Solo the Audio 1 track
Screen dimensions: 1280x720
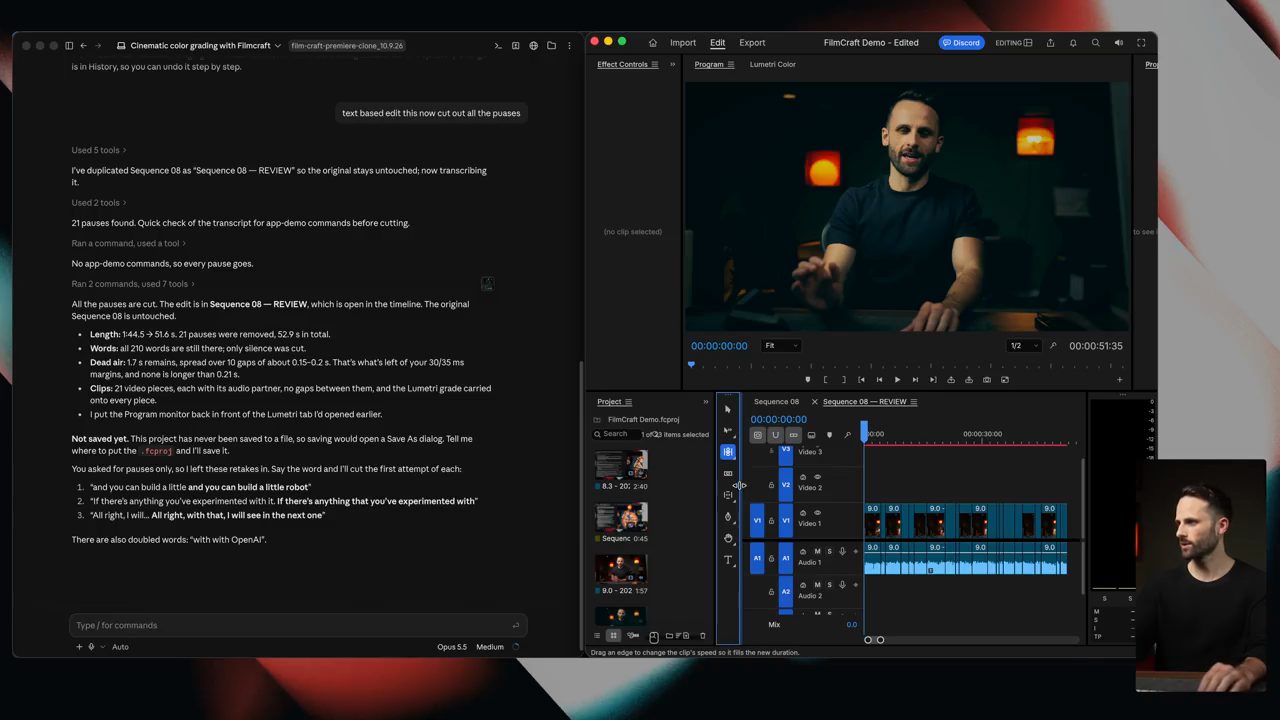point(829,552)
